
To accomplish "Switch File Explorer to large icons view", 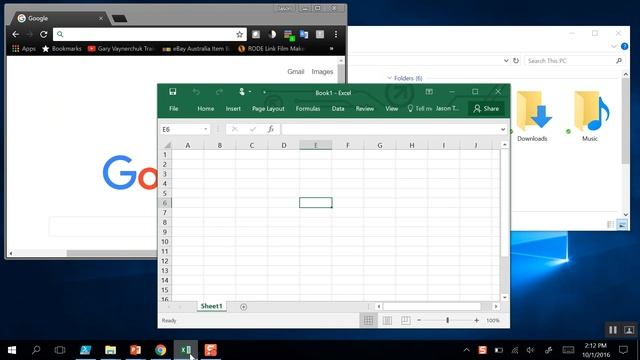I will point(622,224).
